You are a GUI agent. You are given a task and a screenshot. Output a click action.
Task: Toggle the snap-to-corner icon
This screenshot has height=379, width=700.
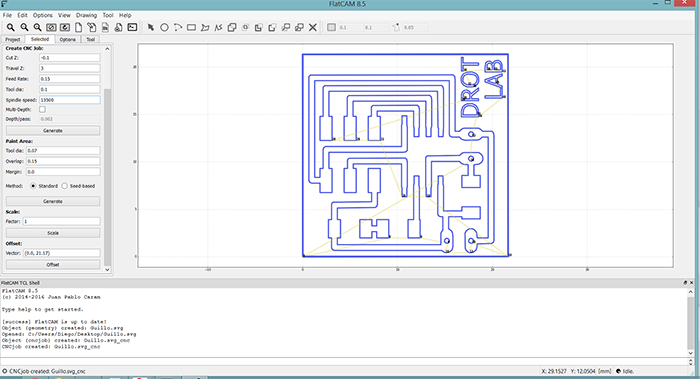click(396, 27)
